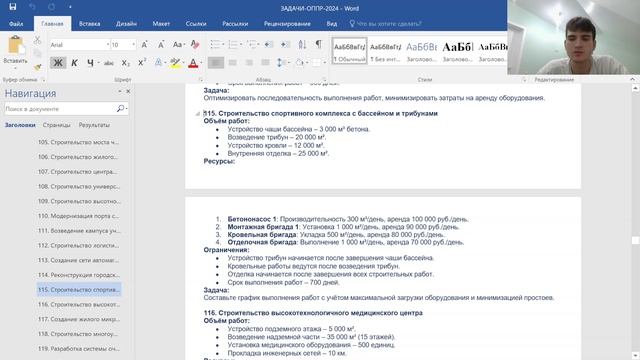Align text to the right
This screenshot has width=640, height=360.
pos(249,62)
